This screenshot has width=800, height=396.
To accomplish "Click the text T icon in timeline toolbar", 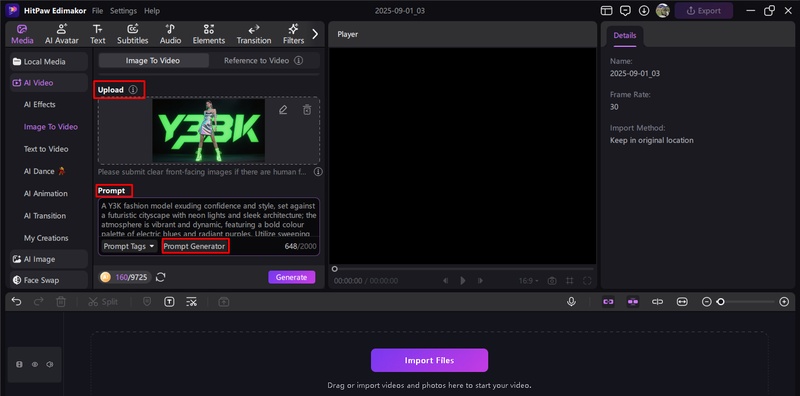I will pos(169,302).
